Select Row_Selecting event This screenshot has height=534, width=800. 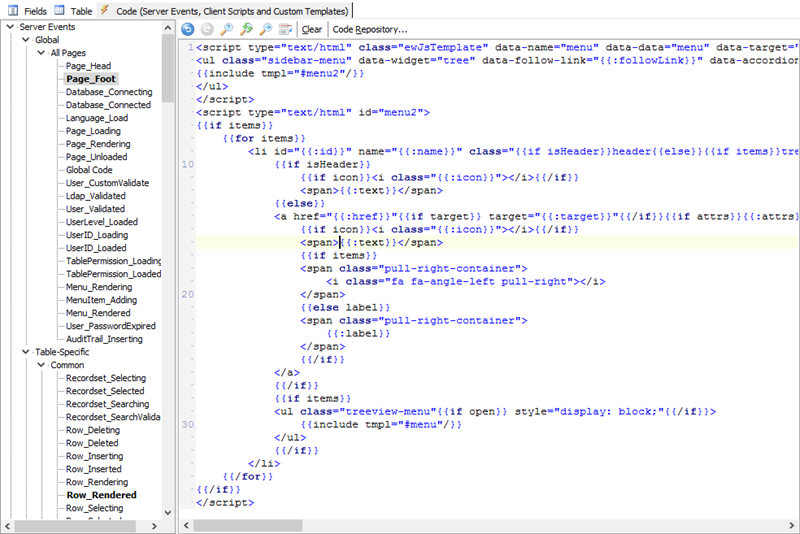(x=94, y=508)
